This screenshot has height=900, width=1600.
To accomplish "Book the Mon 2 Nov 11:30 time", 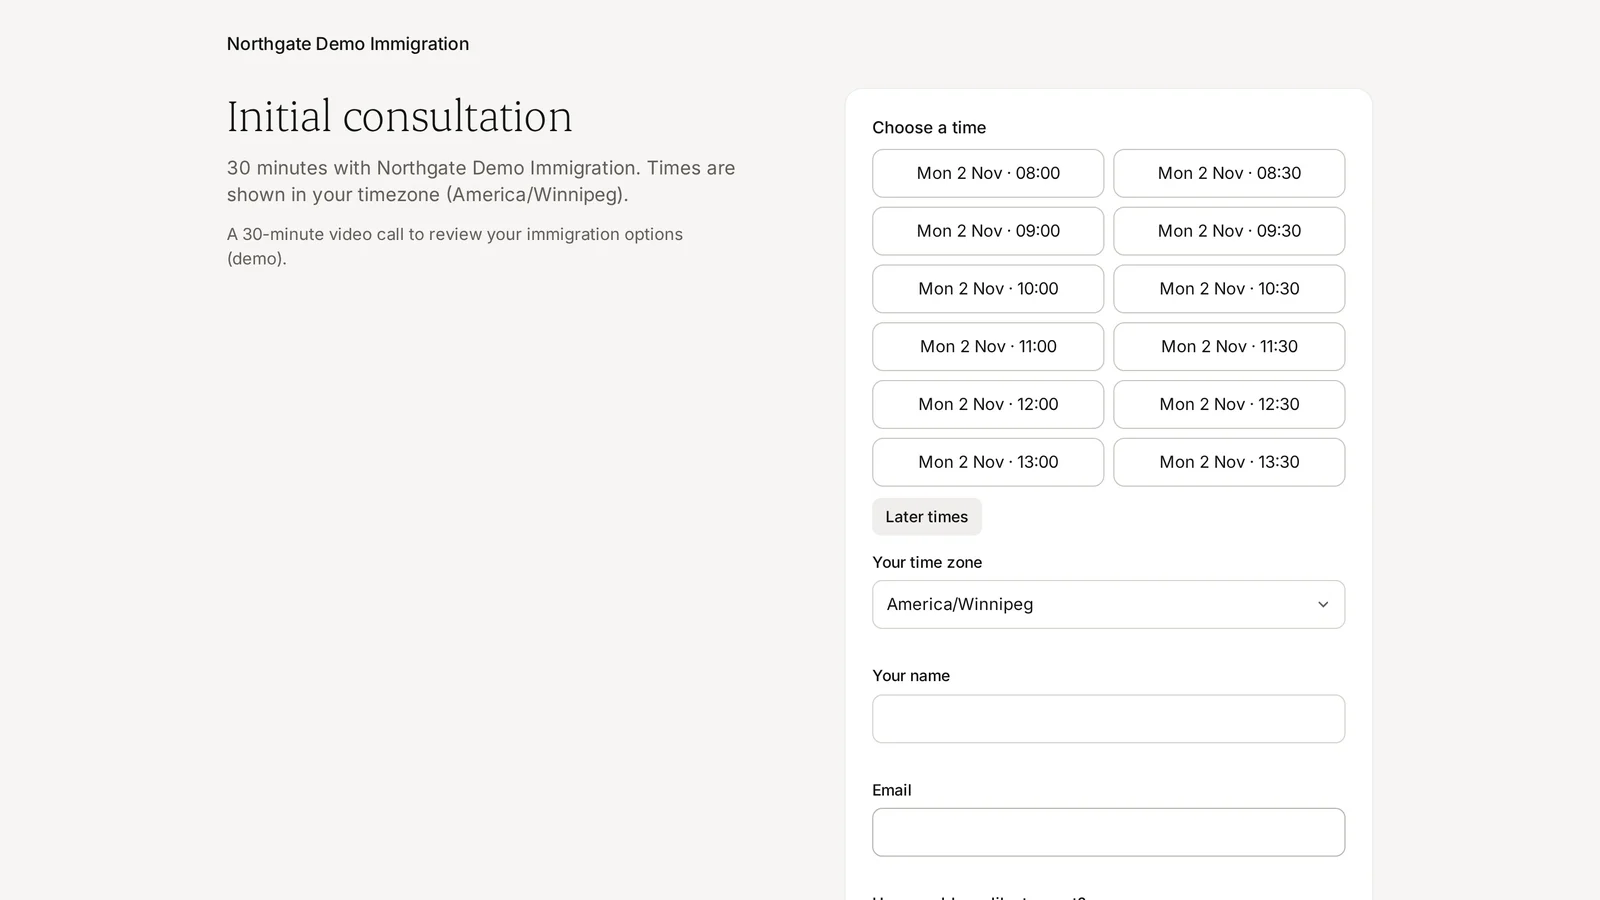I will pyautogui.click(x=1229, y=347).
